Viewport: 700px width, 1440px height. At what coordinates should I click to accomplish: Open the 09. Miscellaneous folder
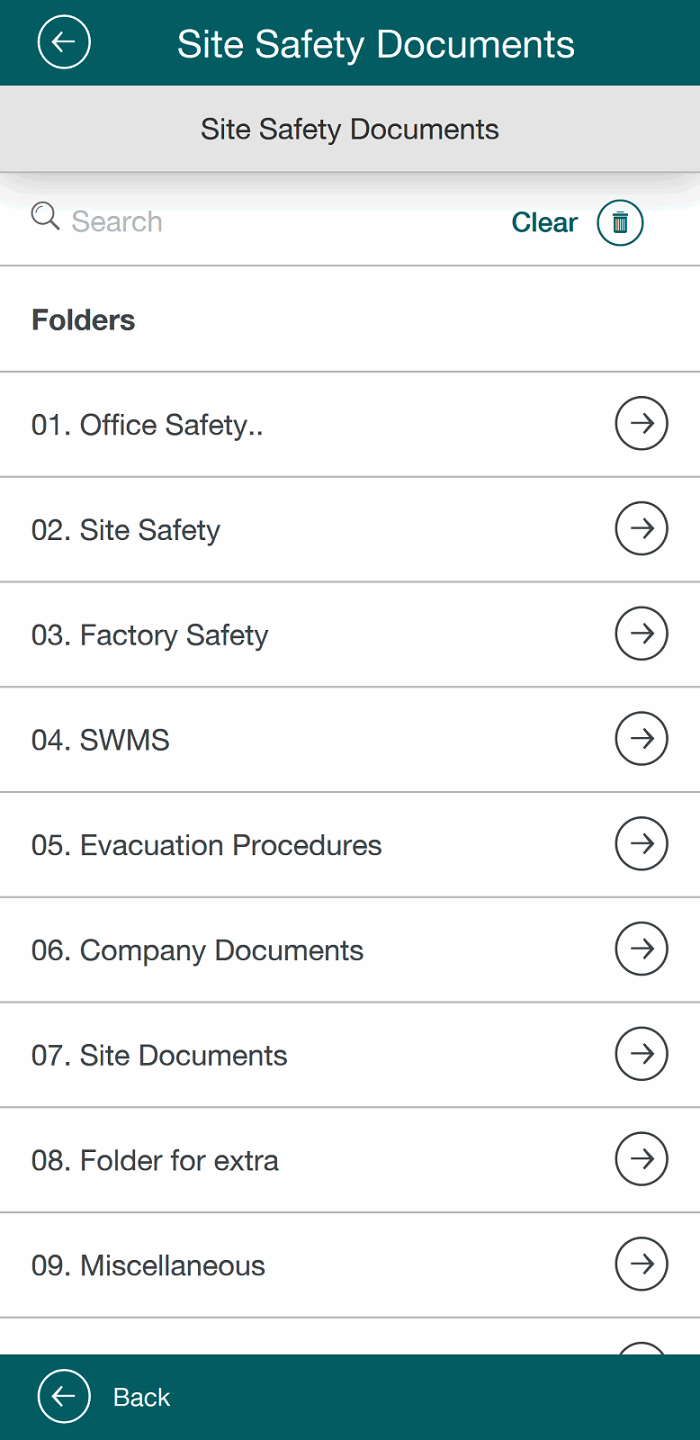pyautogui.click(x=148, y=1265)
